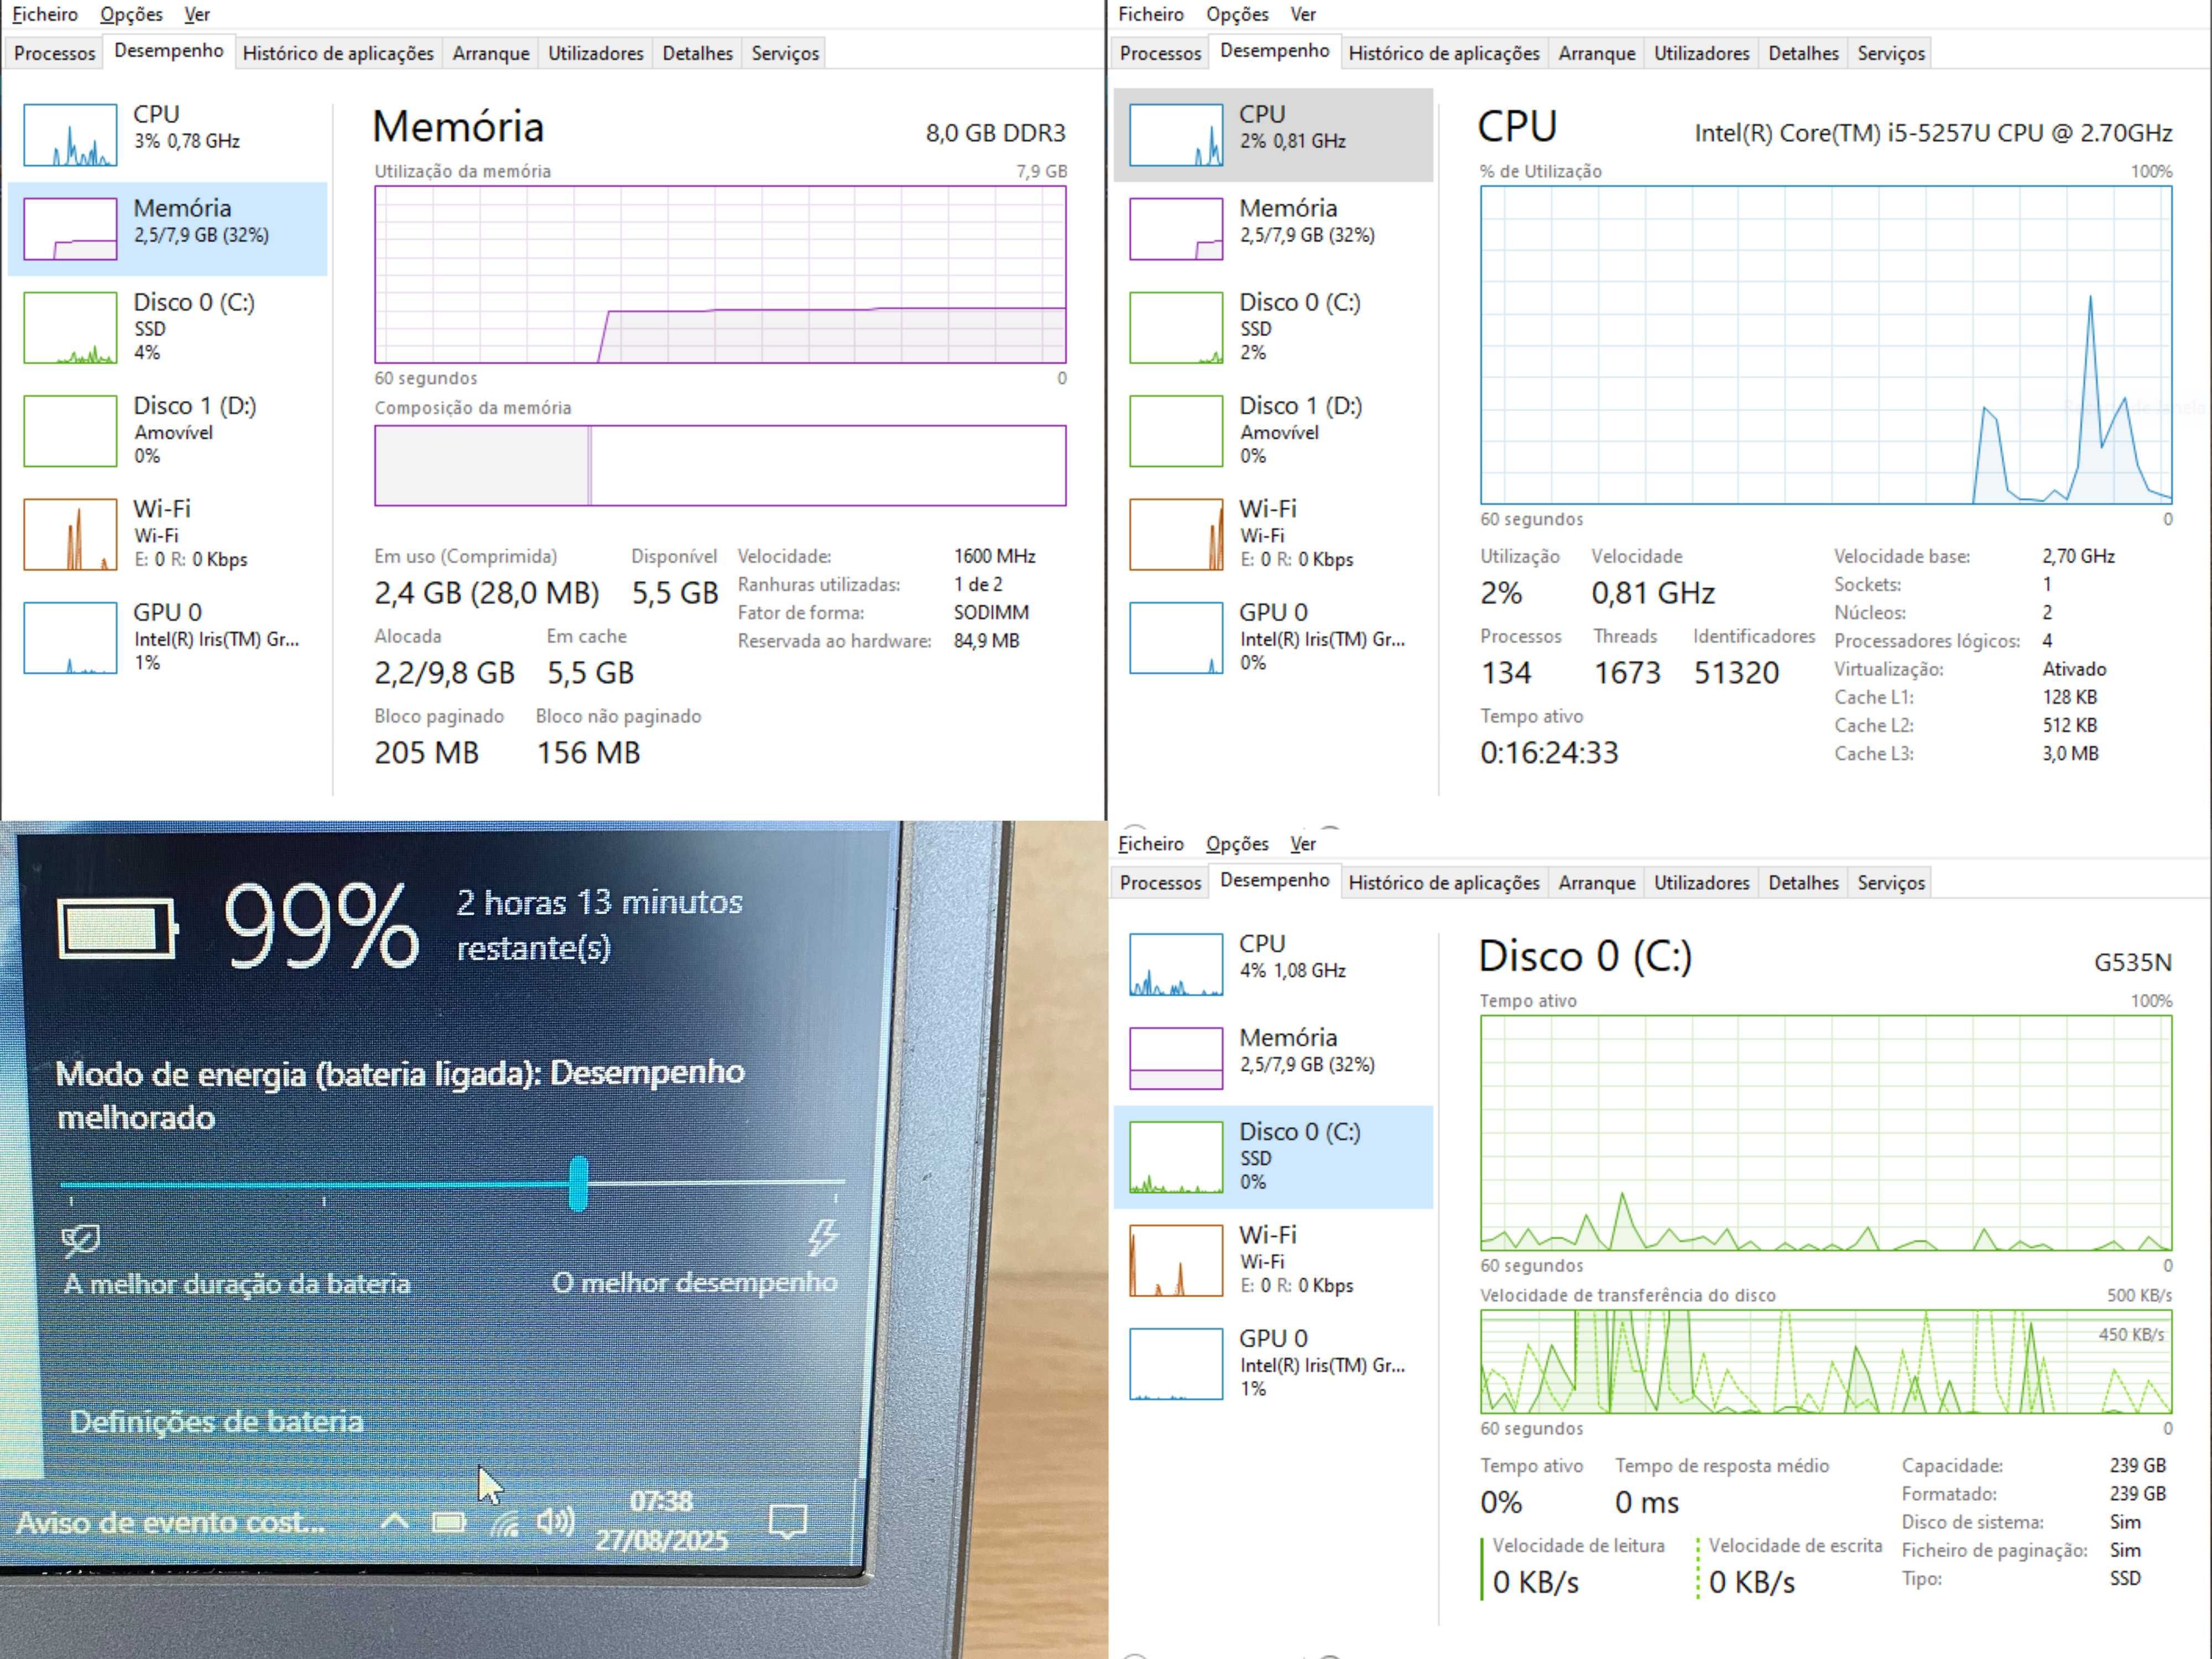Open Ficheiro menu in Memória window
This screenshot has width=2212, height=1659.
click(x=45, y=14)
